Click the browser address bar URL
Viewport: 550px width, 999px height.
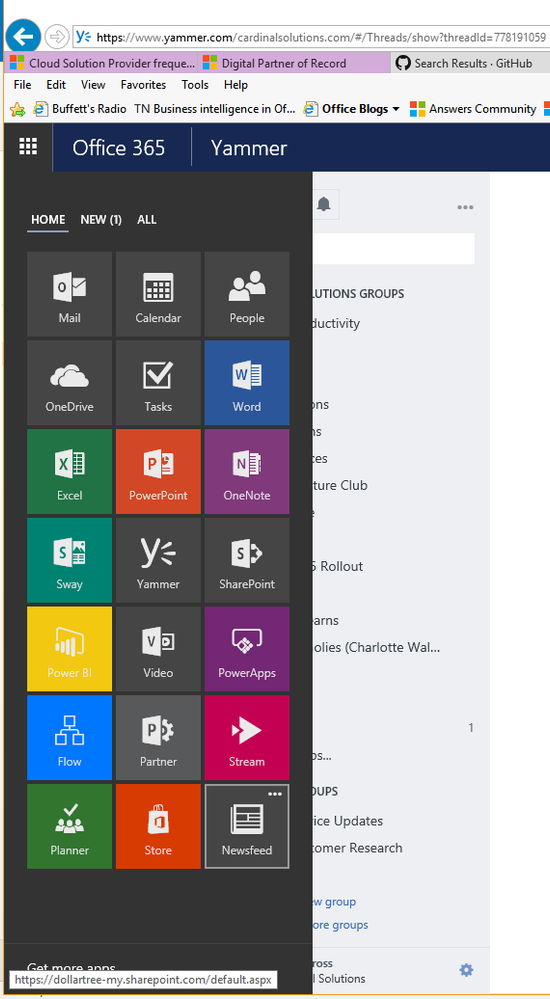[x=321, y=37]
